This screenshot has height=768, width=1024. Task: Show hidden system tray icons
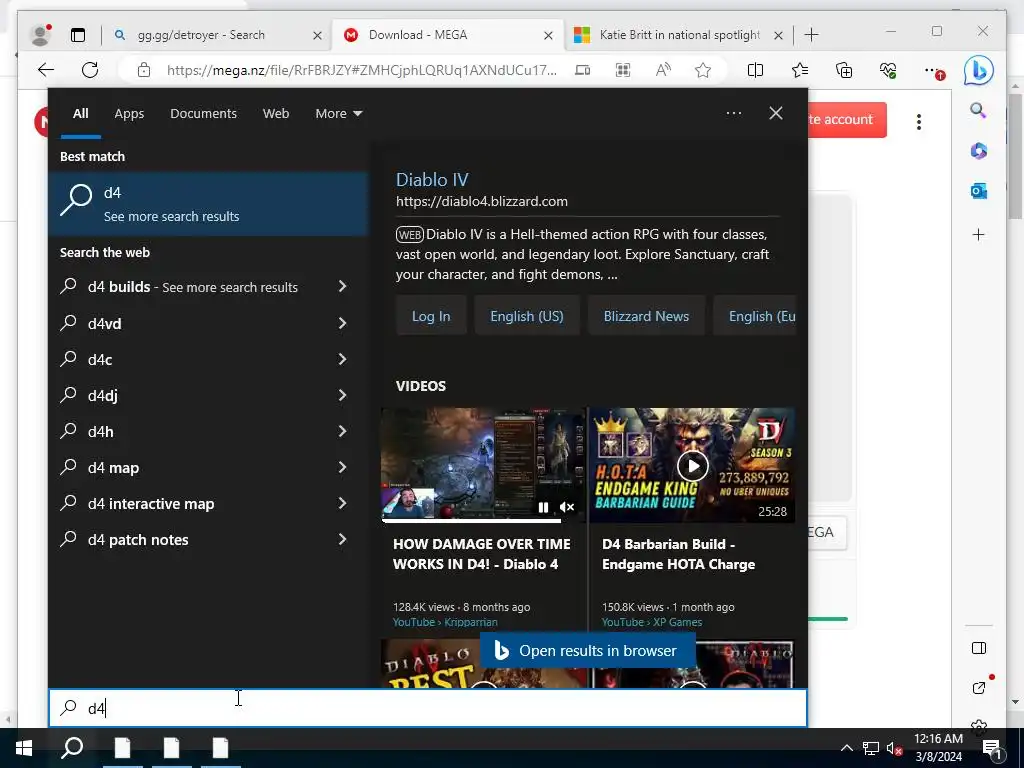tap(846, 748)
